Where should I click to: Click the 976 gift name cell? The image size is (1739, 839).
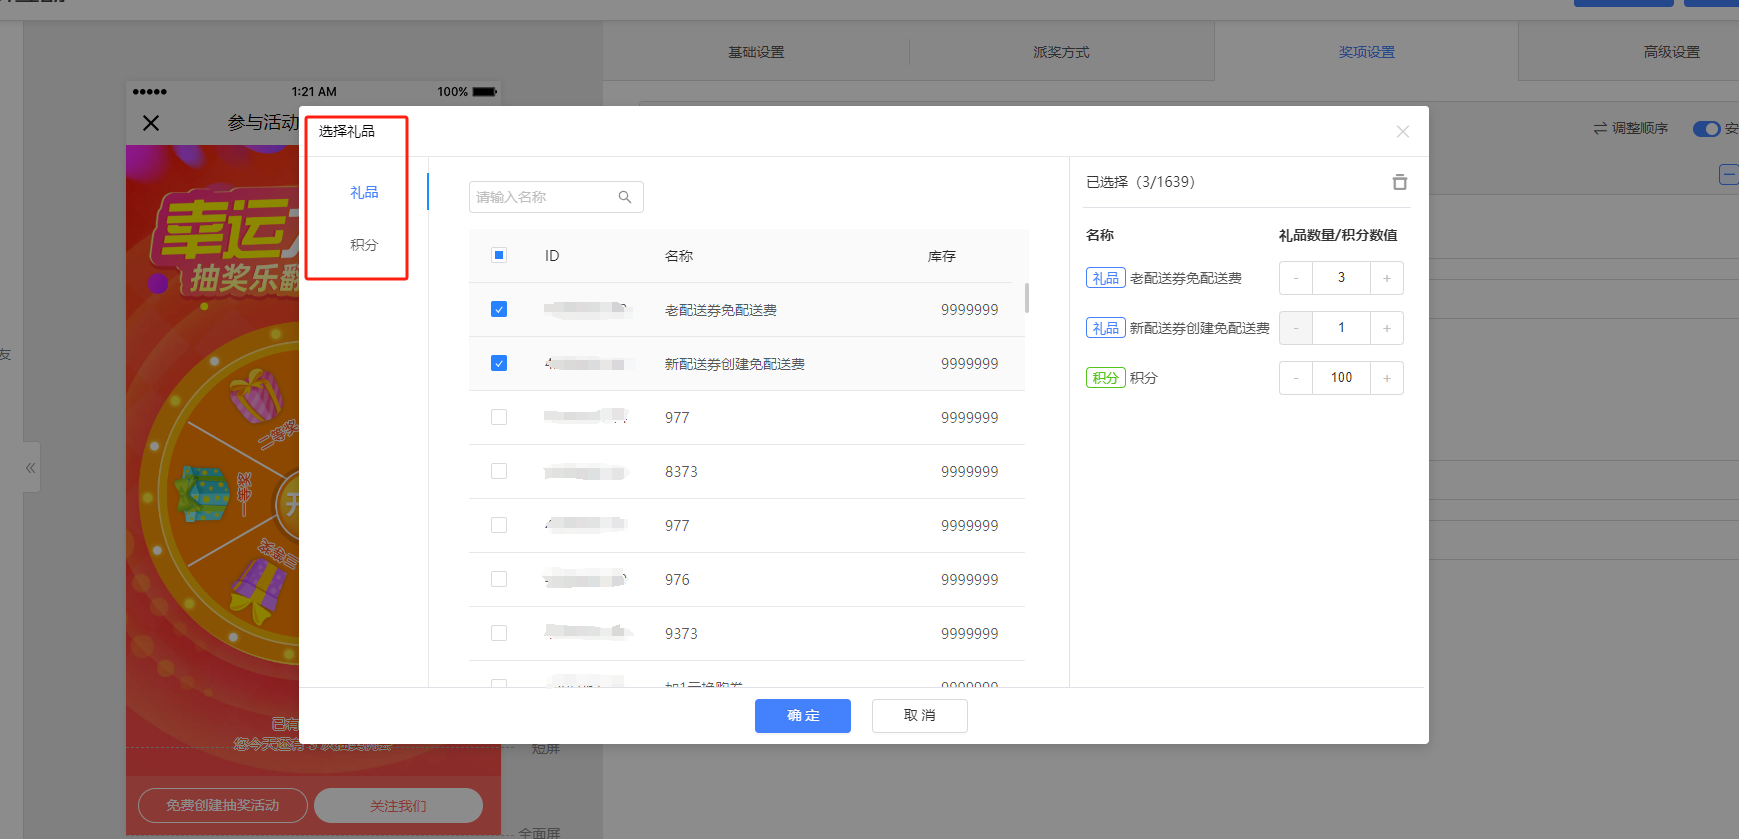[677, 580]
